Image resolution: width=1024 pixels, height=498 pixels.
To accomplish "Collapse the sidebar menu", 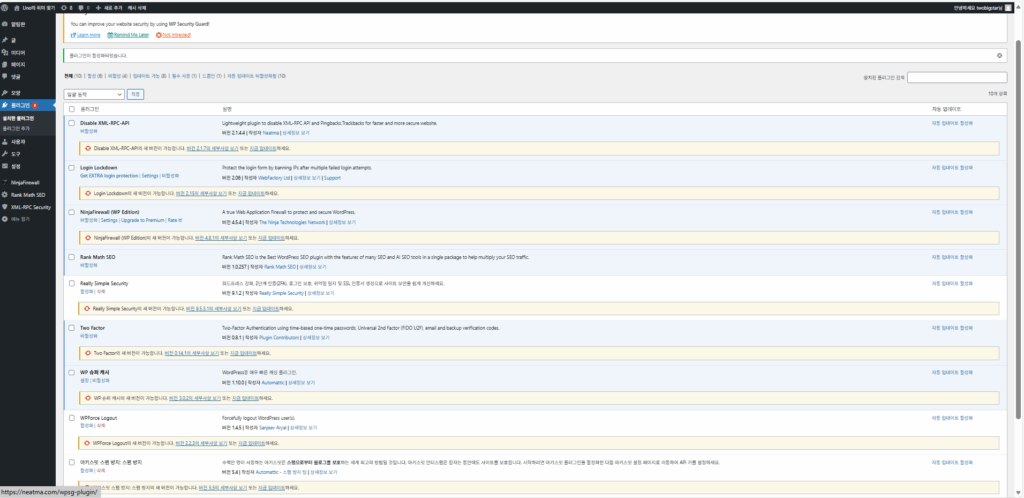I will (x=20, y=217).
